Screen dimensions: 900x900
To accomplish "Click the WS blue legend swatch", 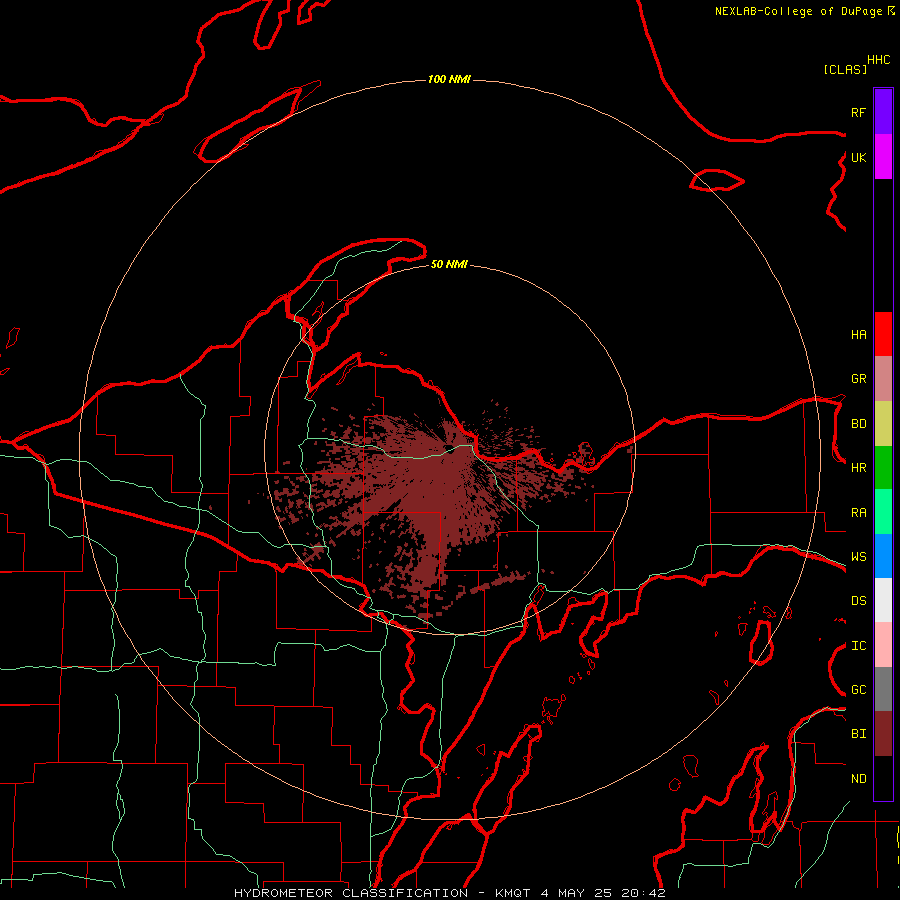I will coord(883,556).
